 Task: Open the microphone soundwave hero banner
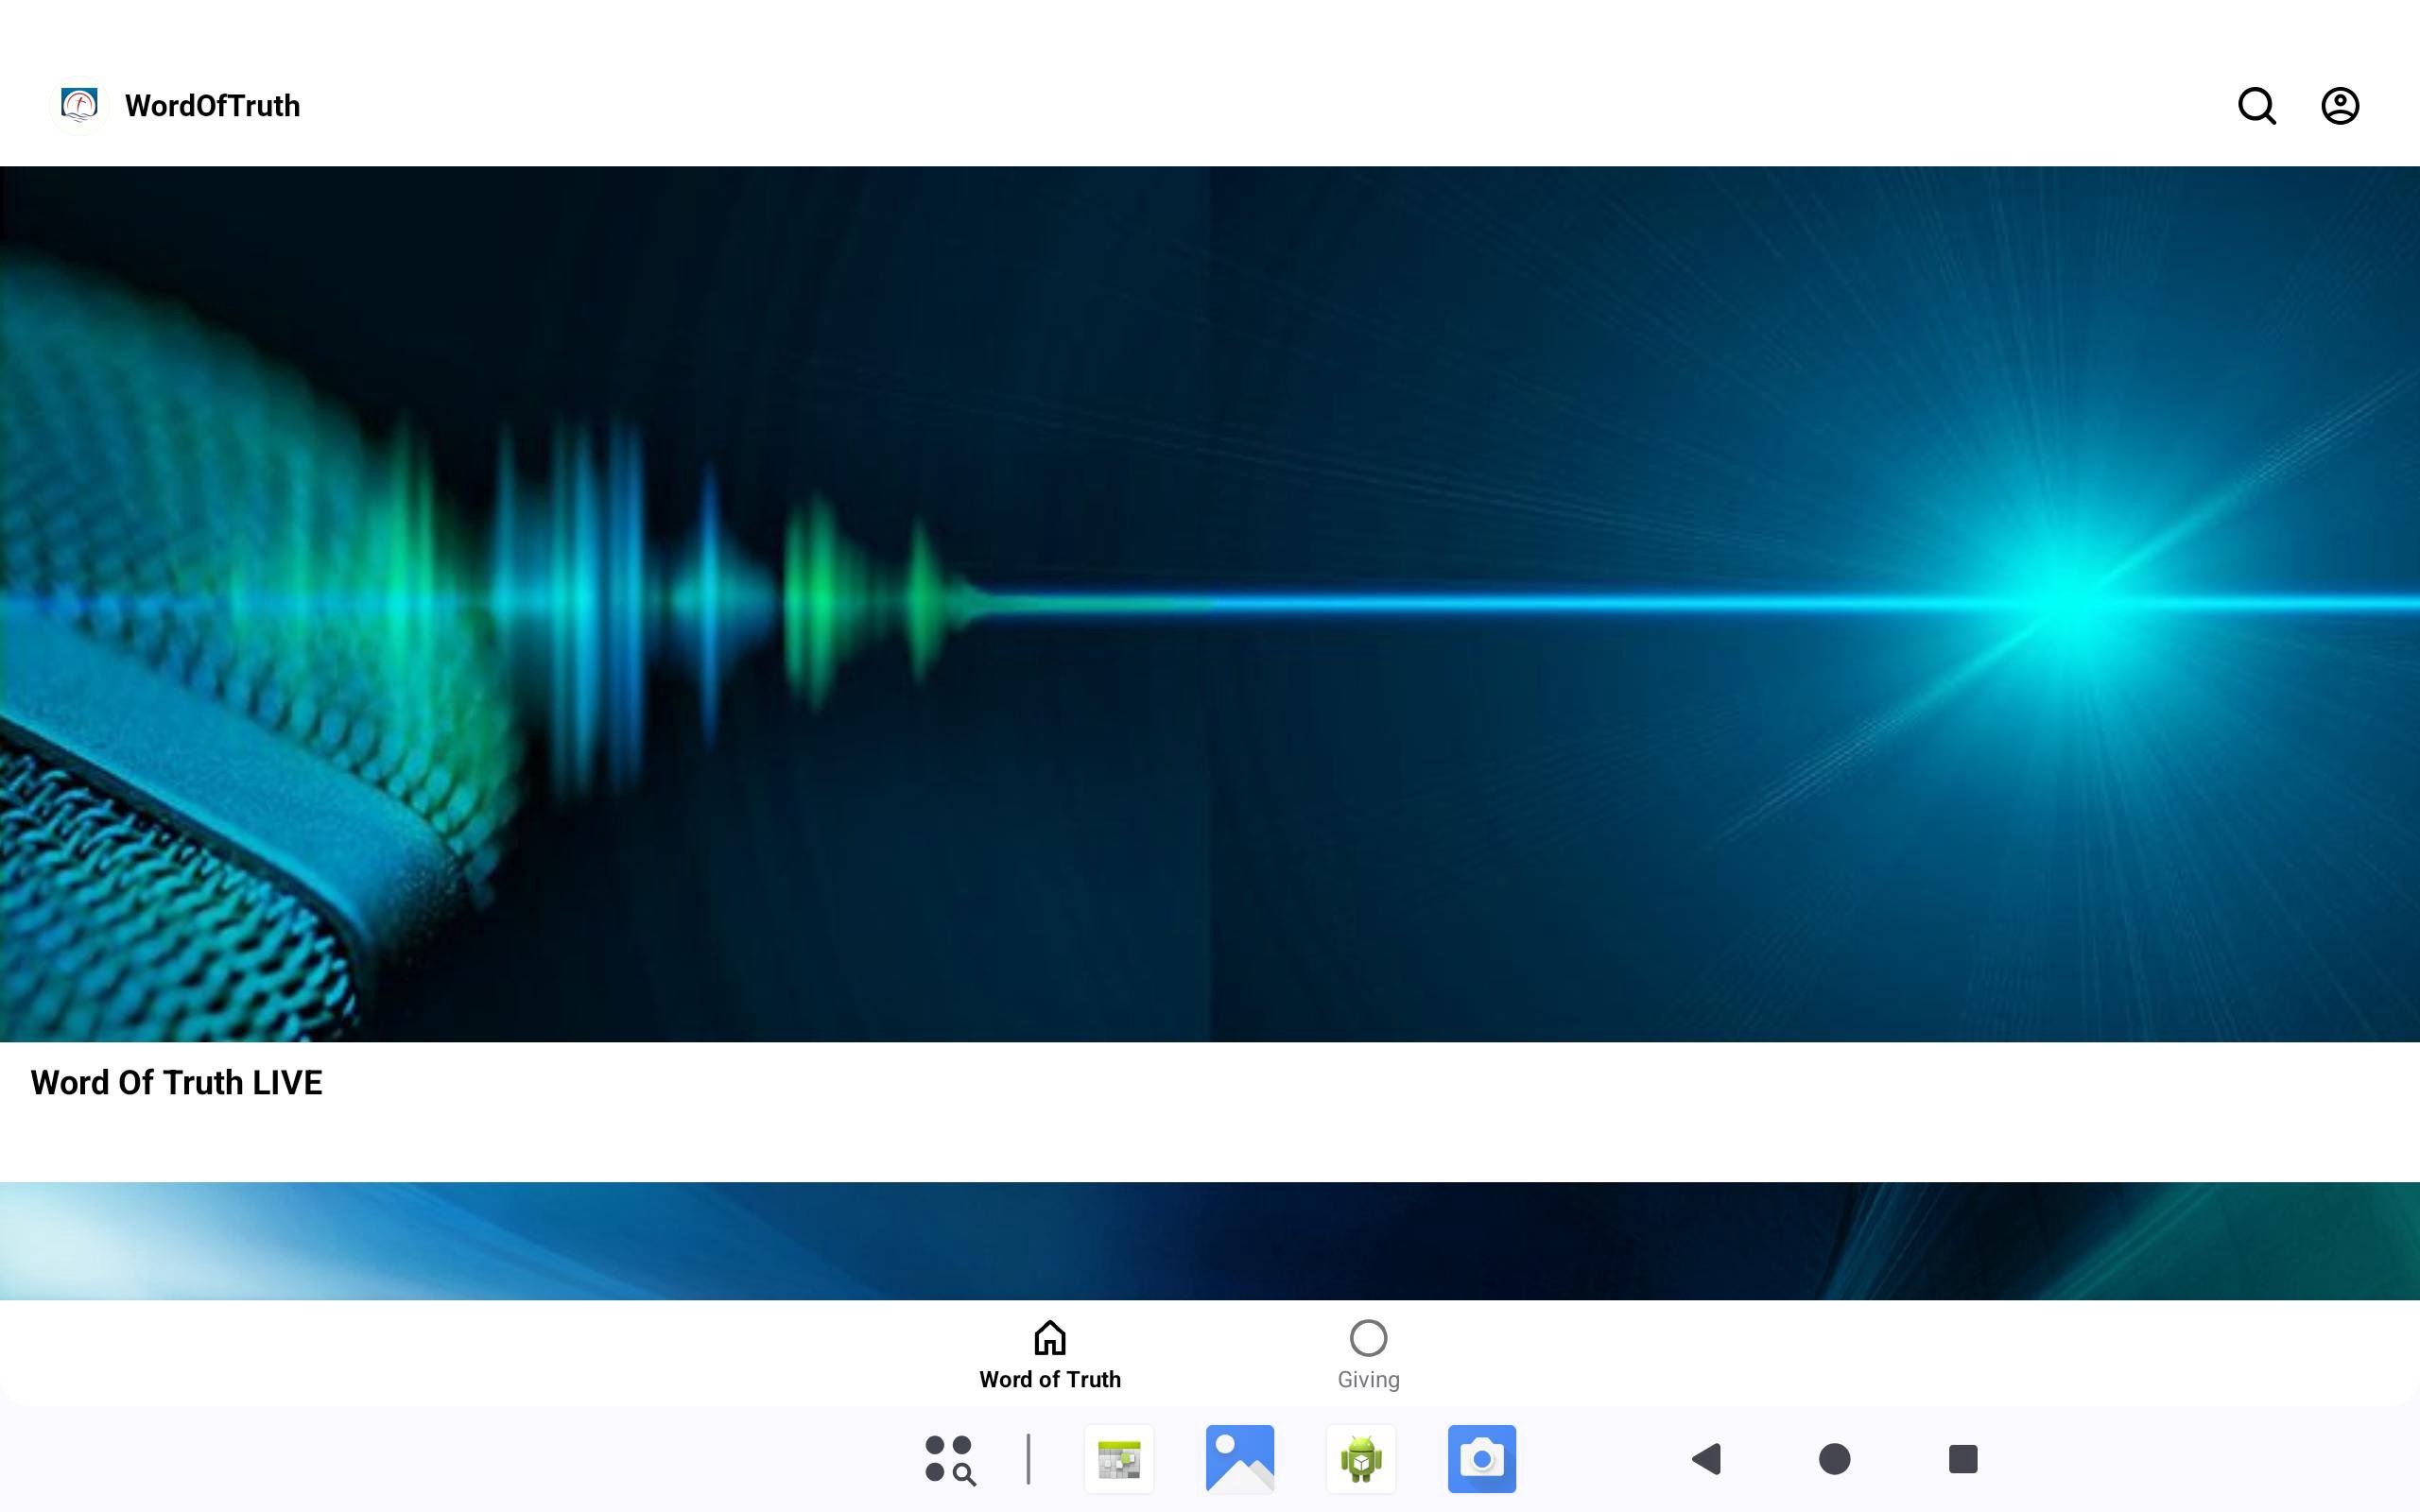[x=1210, y=604]
